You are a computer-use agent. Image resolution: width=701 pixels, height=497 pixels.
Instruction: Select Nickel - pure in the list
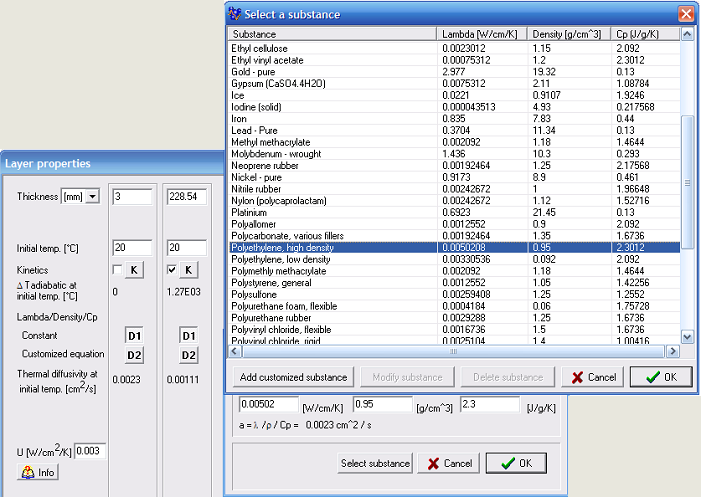point(455,177)
